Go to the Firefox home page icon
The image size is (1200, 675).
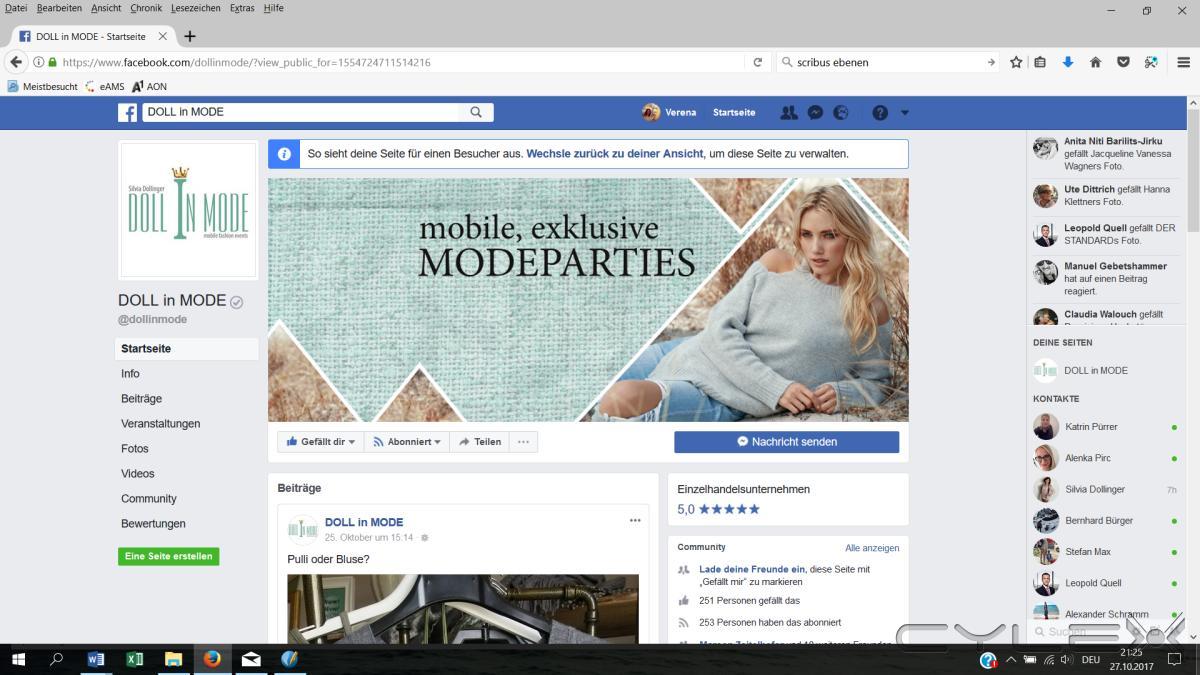tap(1095, 62)
